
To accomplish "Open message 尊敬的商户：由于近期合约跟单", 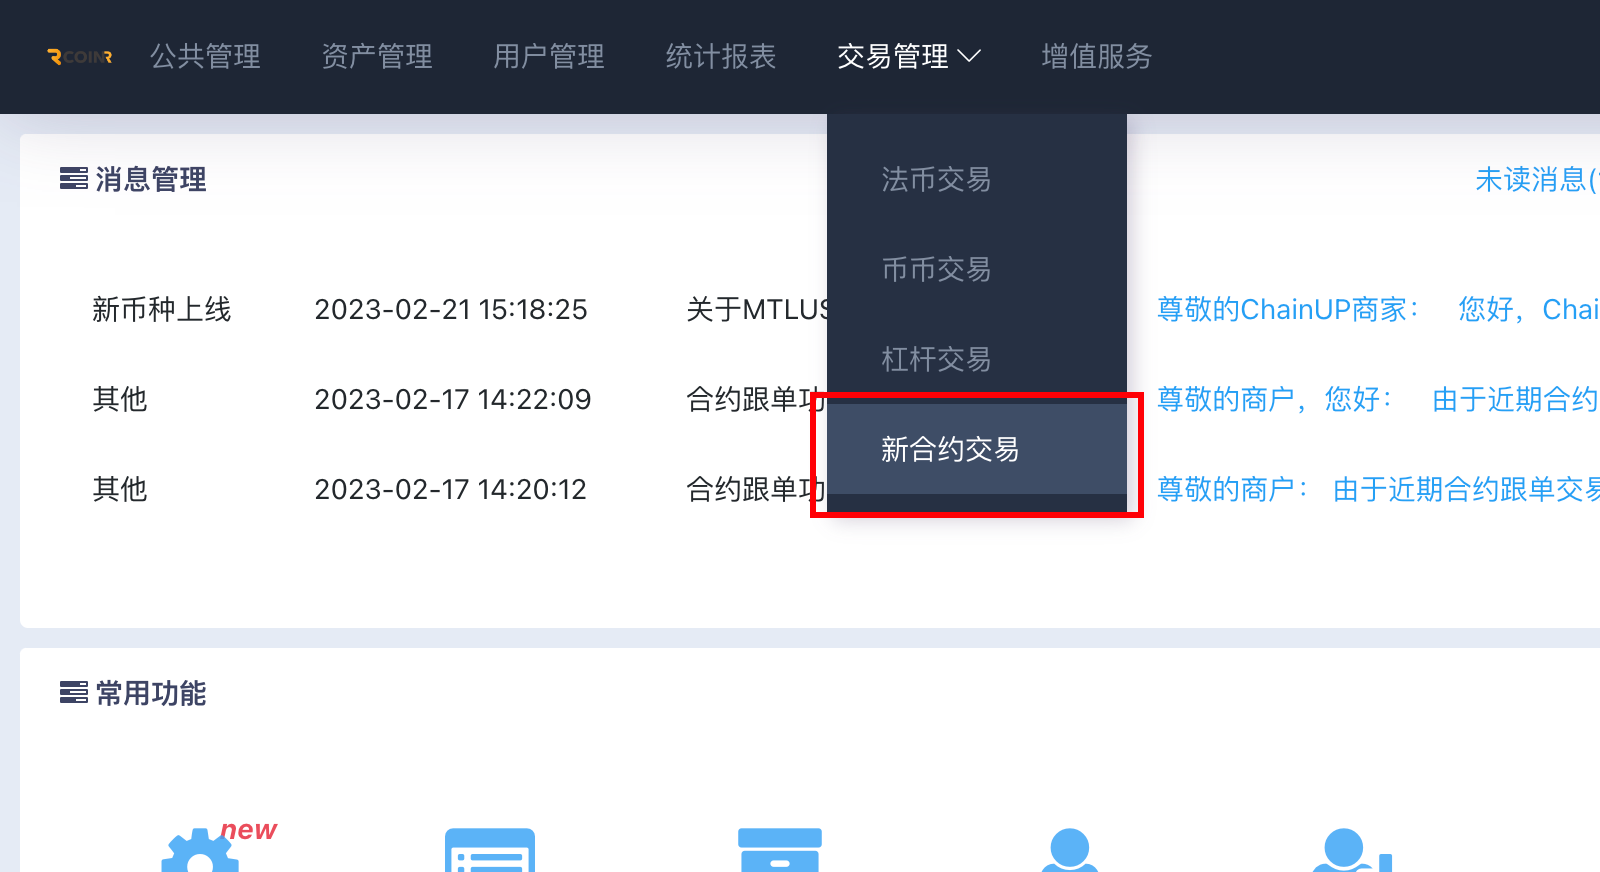I will coord(1378,489).
